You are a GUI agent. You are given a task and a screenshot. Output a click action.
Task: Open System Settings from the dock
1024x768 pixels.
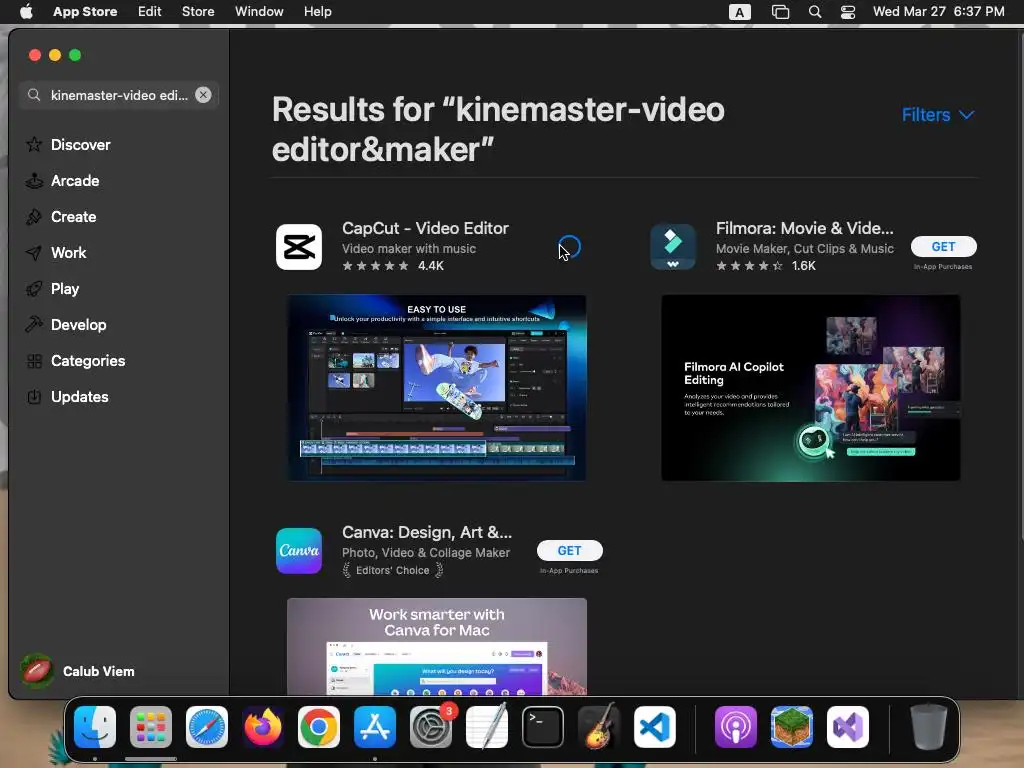click(x=431, y=727)
